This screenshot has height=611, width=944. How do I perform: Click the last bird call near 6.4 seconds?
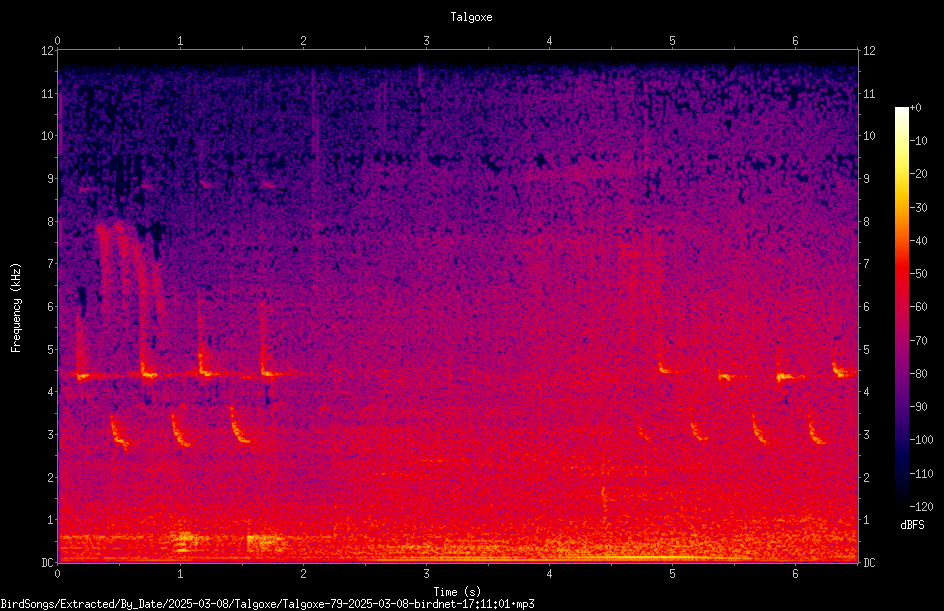point(843,368)
